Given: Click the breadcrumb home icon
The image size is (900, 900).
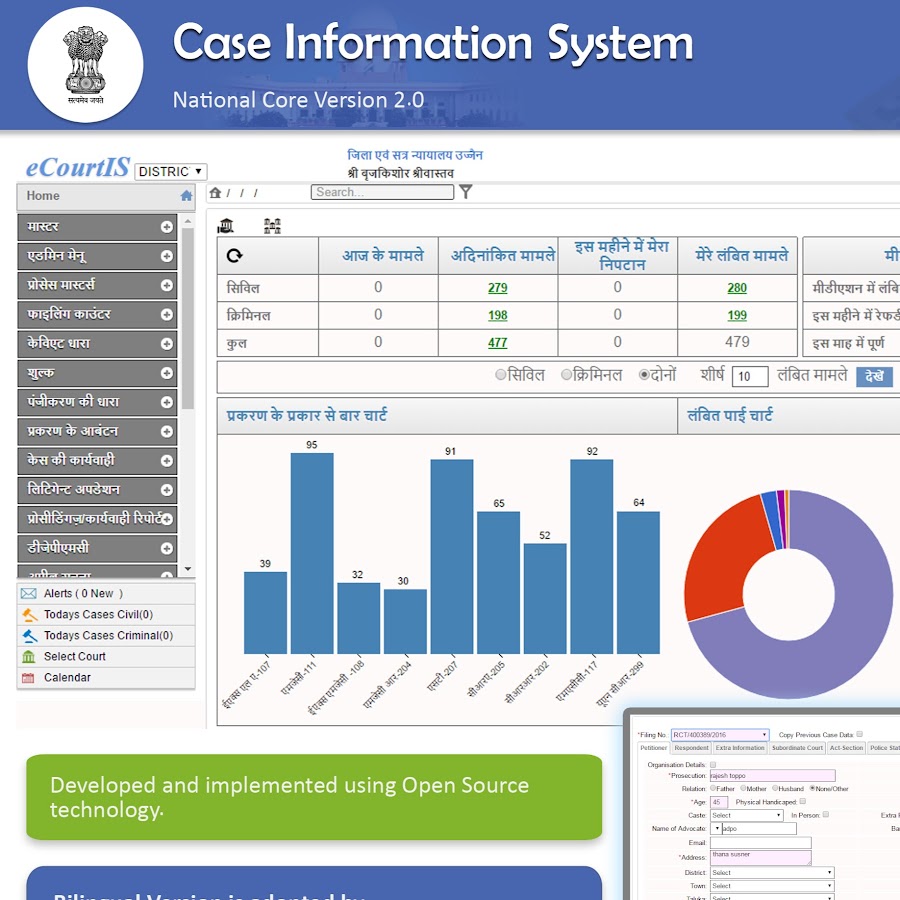Looking at the screenshot, I should click(215, 193).
